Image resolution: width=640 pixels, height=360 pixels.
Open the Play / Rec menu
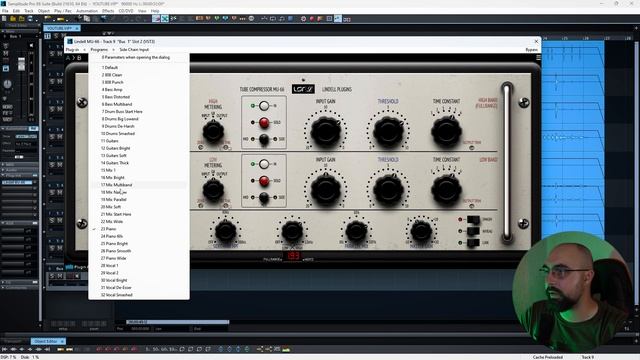pyautogui.click(x=63, y=11)
